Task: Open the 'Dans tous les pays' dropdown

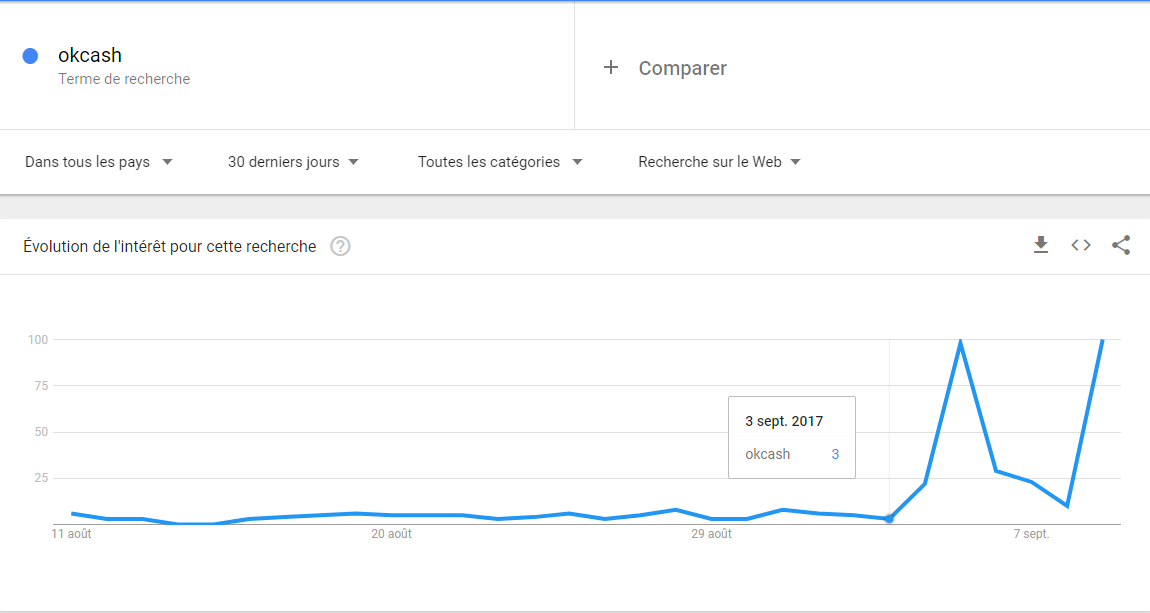Action: coord(99,162)
